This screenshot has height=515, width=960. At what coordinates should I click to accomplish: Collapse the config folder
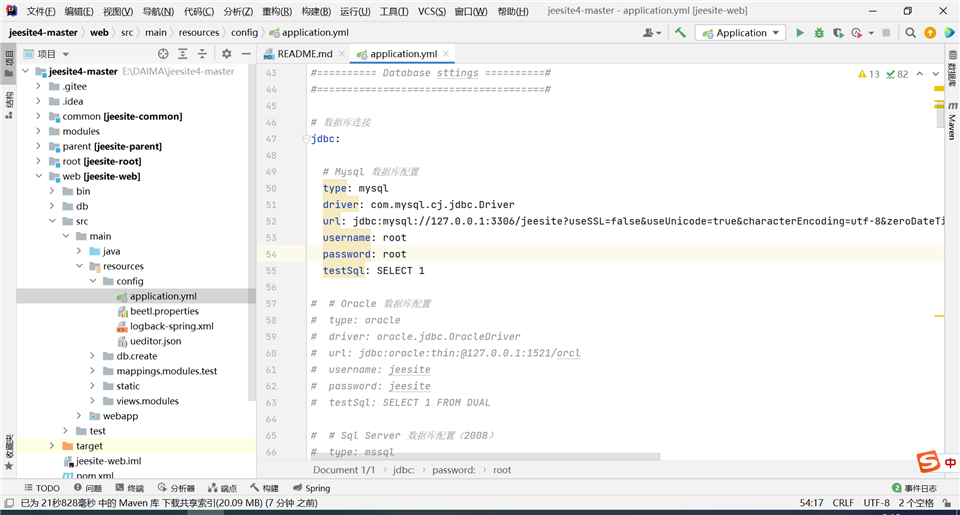[92, 281]
